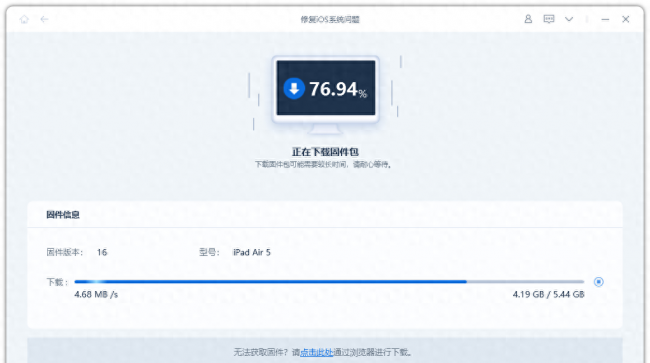Select the 固件信息 section title
Image resolution: width=650 pixels, height=363 pixels.
[x=63, y=215]
